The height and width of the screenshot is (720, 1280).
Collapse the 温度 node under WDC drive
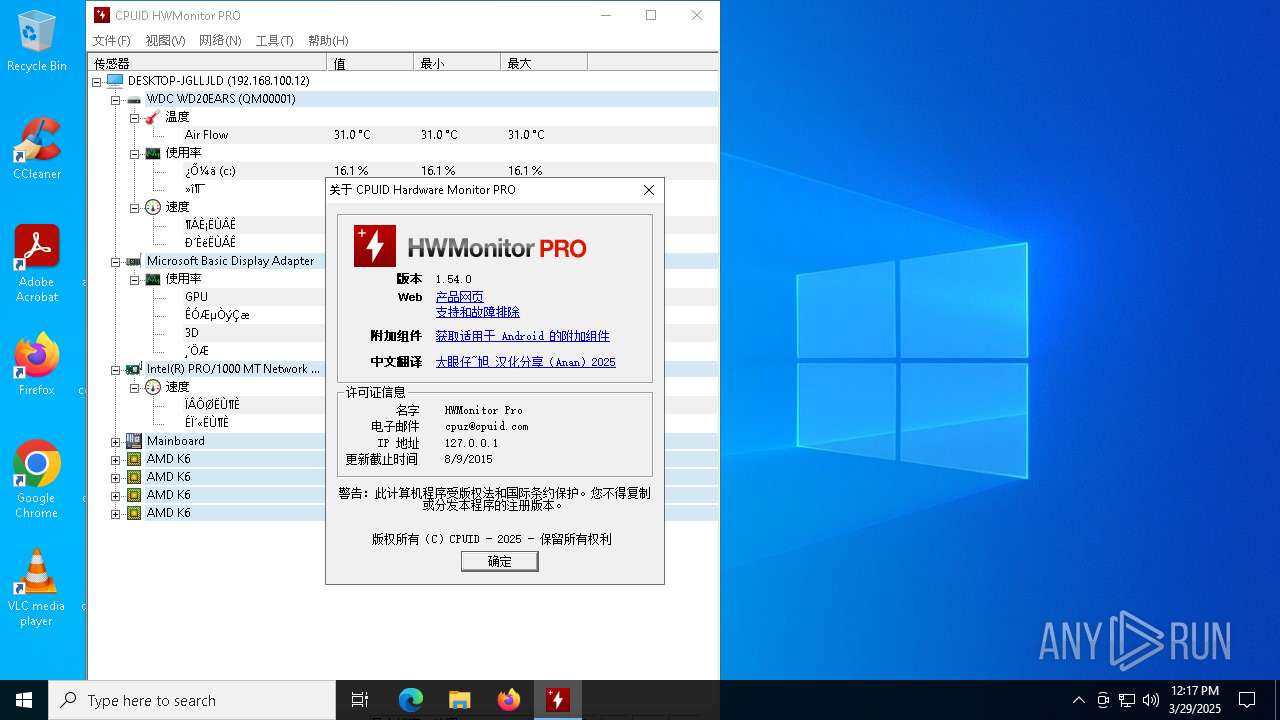point(134,117)
